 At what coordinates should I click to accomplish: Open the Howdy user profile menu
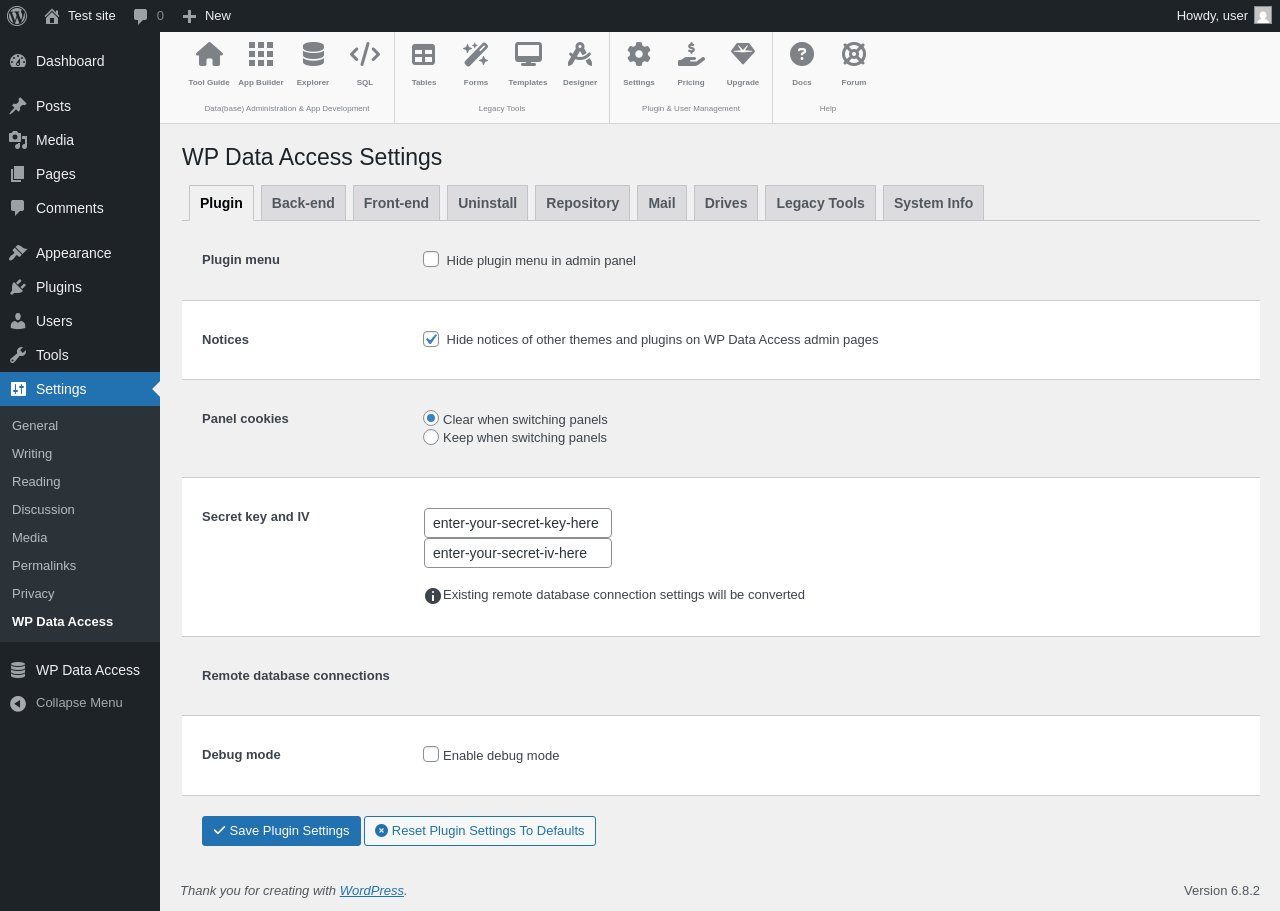tap(1224, 16)
